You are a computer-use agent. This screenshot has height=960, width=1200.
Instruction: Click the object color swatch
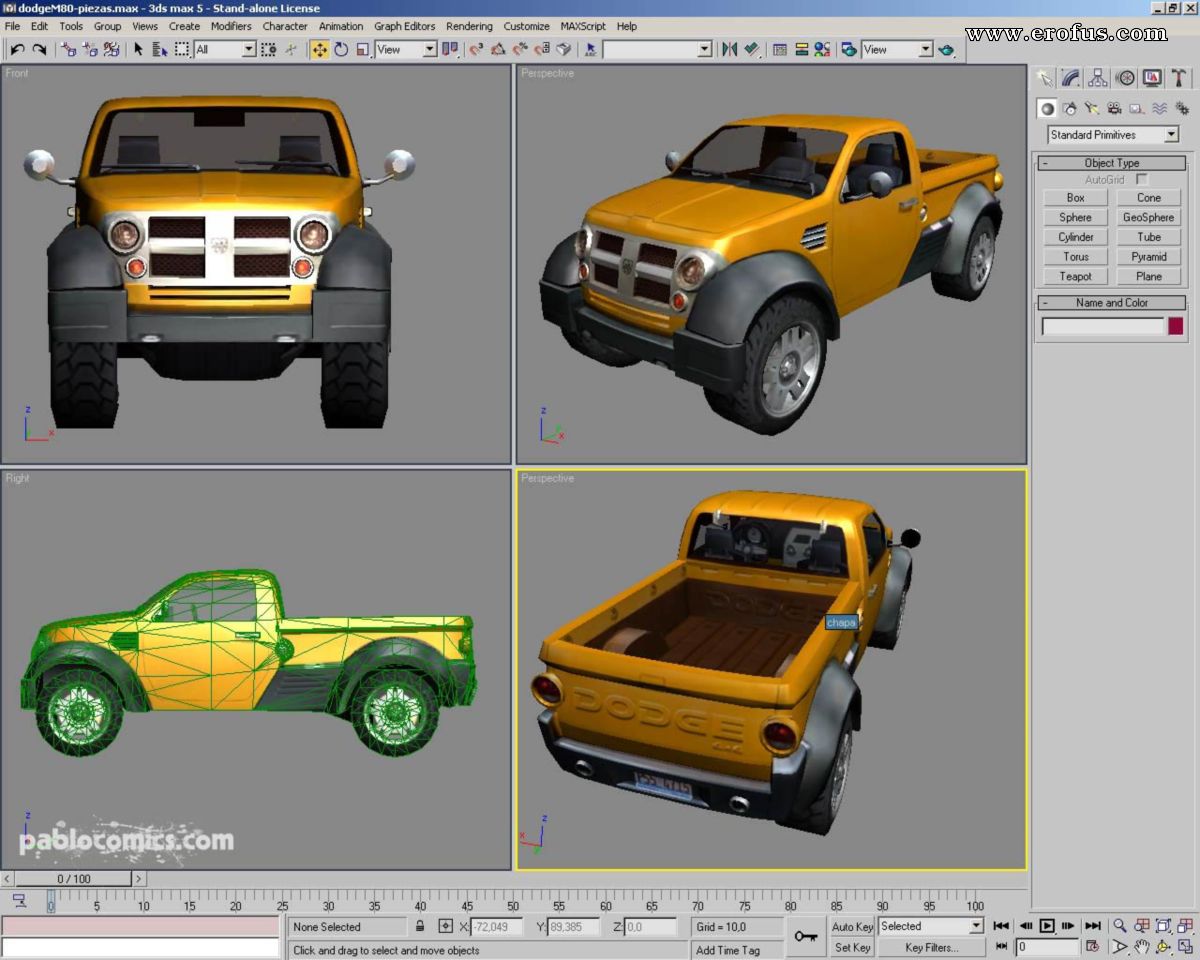(1175, 326)
